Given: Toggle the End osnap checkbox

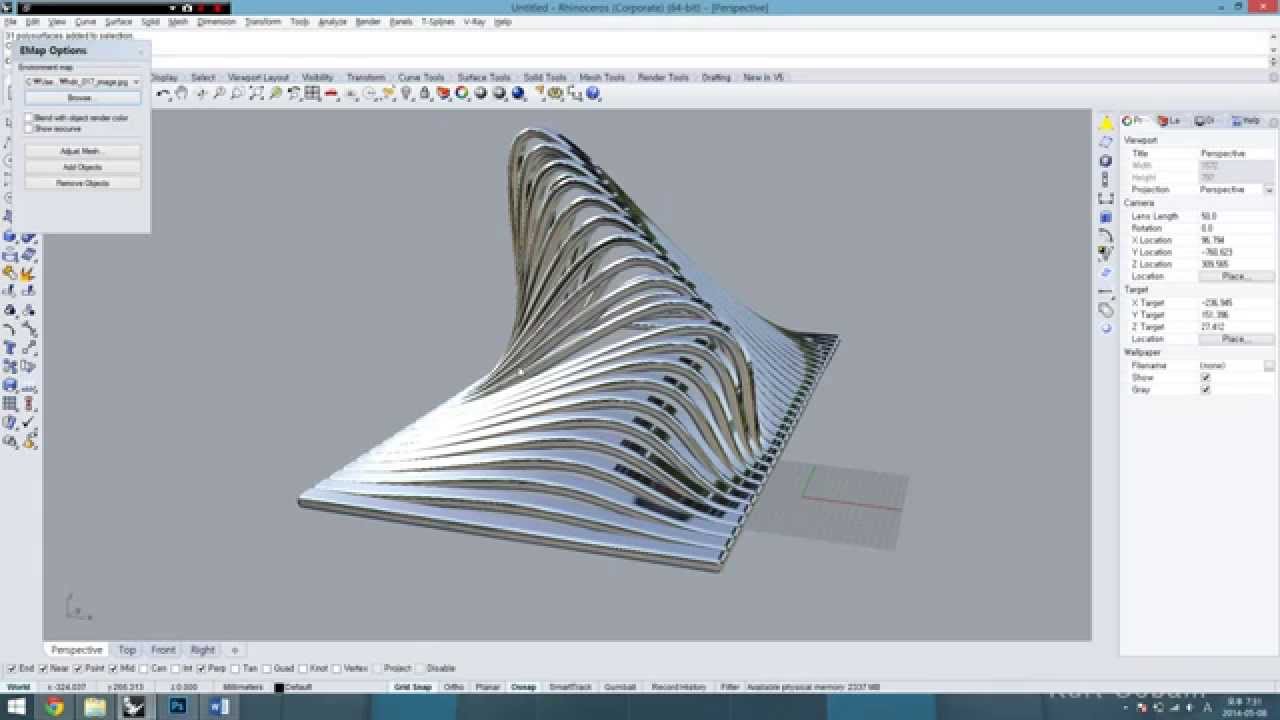Looking at the screenshot, I should point(12,668).
